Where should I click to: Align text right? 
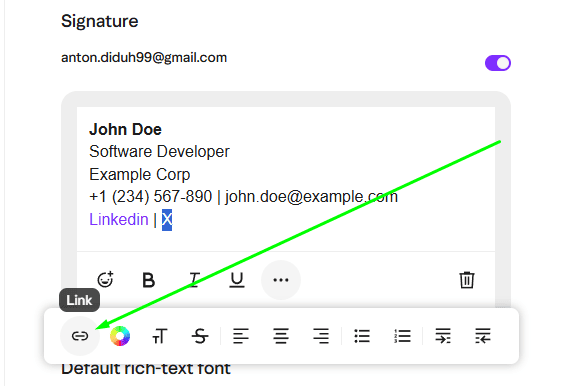click(x=321, y=336)
